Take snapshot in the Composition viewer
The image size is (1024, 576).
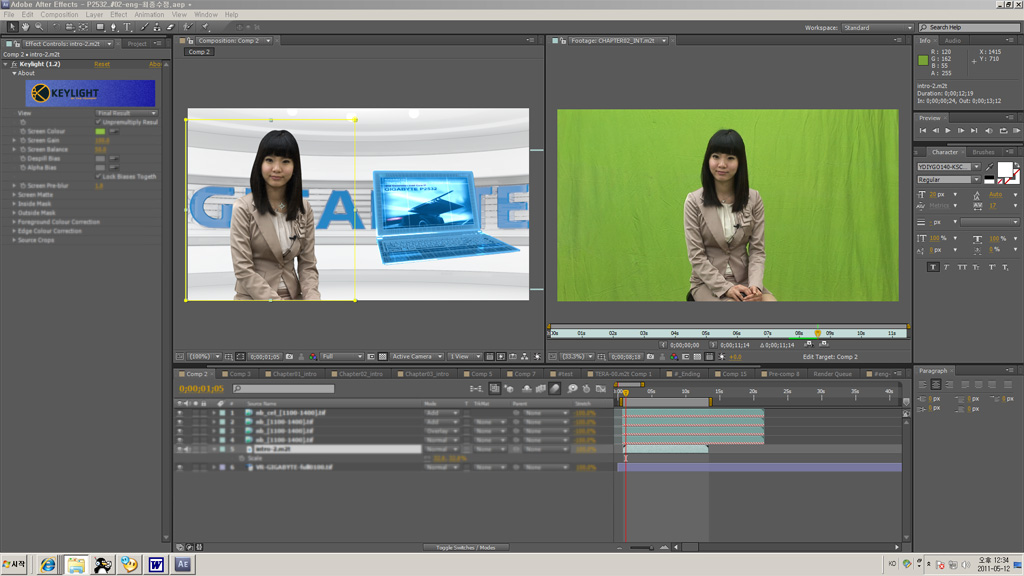(x=289, y=357)
